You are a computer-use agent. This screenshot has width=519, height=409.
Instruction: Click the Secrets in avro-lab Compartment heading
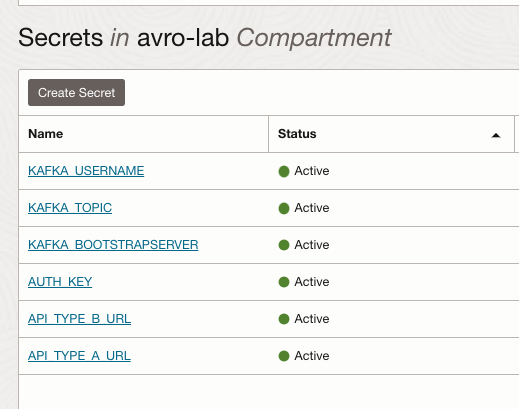205,38
